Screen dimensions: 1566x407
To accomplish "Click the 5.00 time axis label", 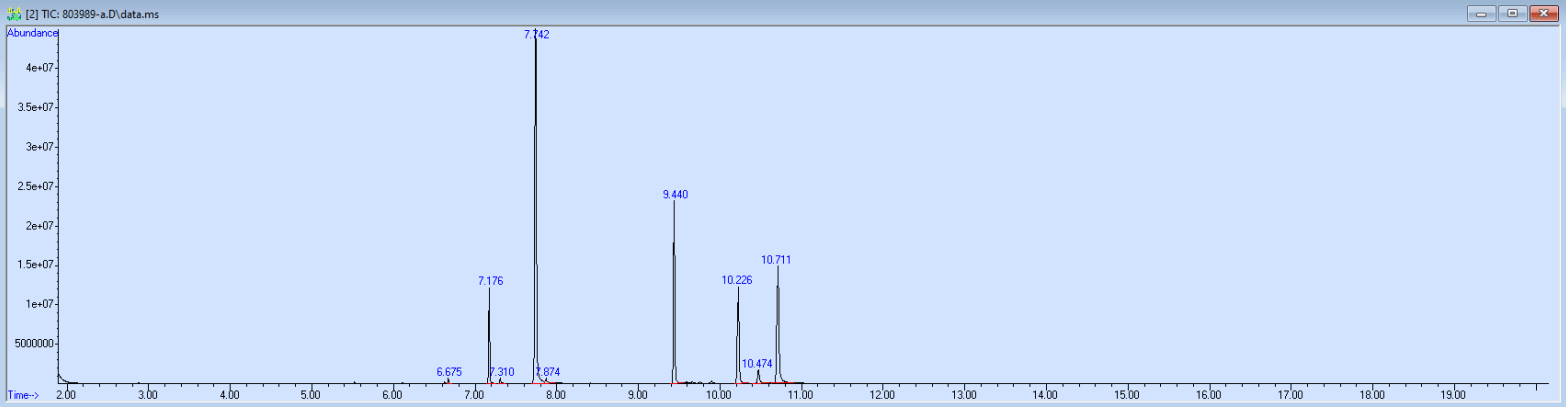I will click(311, 396).
